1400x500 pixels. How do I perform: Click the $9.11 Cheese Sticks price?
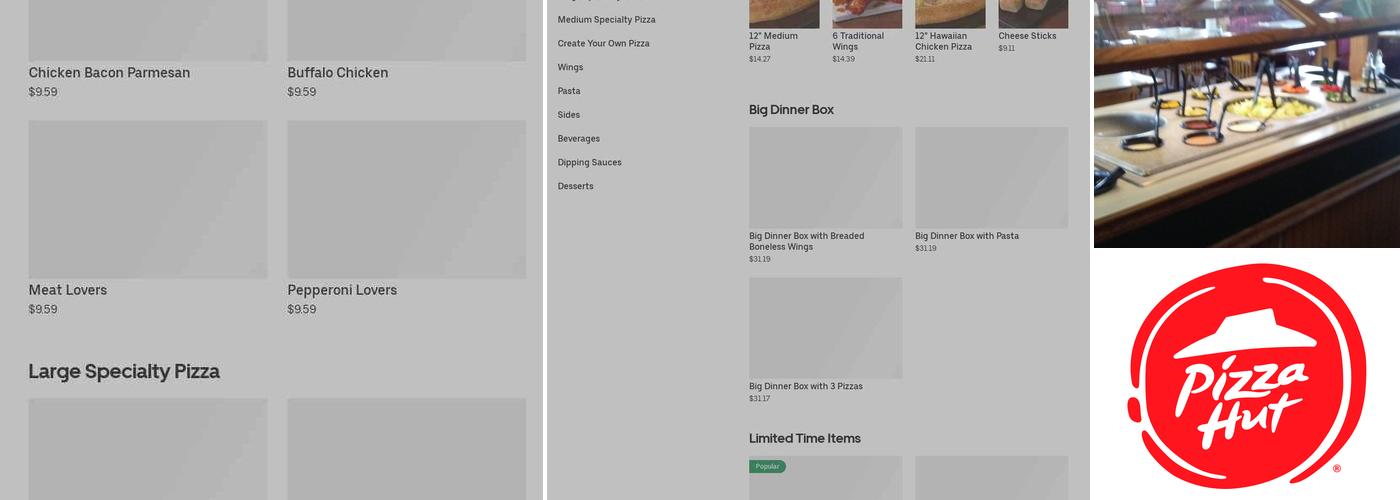click(x=1007, y=48)
